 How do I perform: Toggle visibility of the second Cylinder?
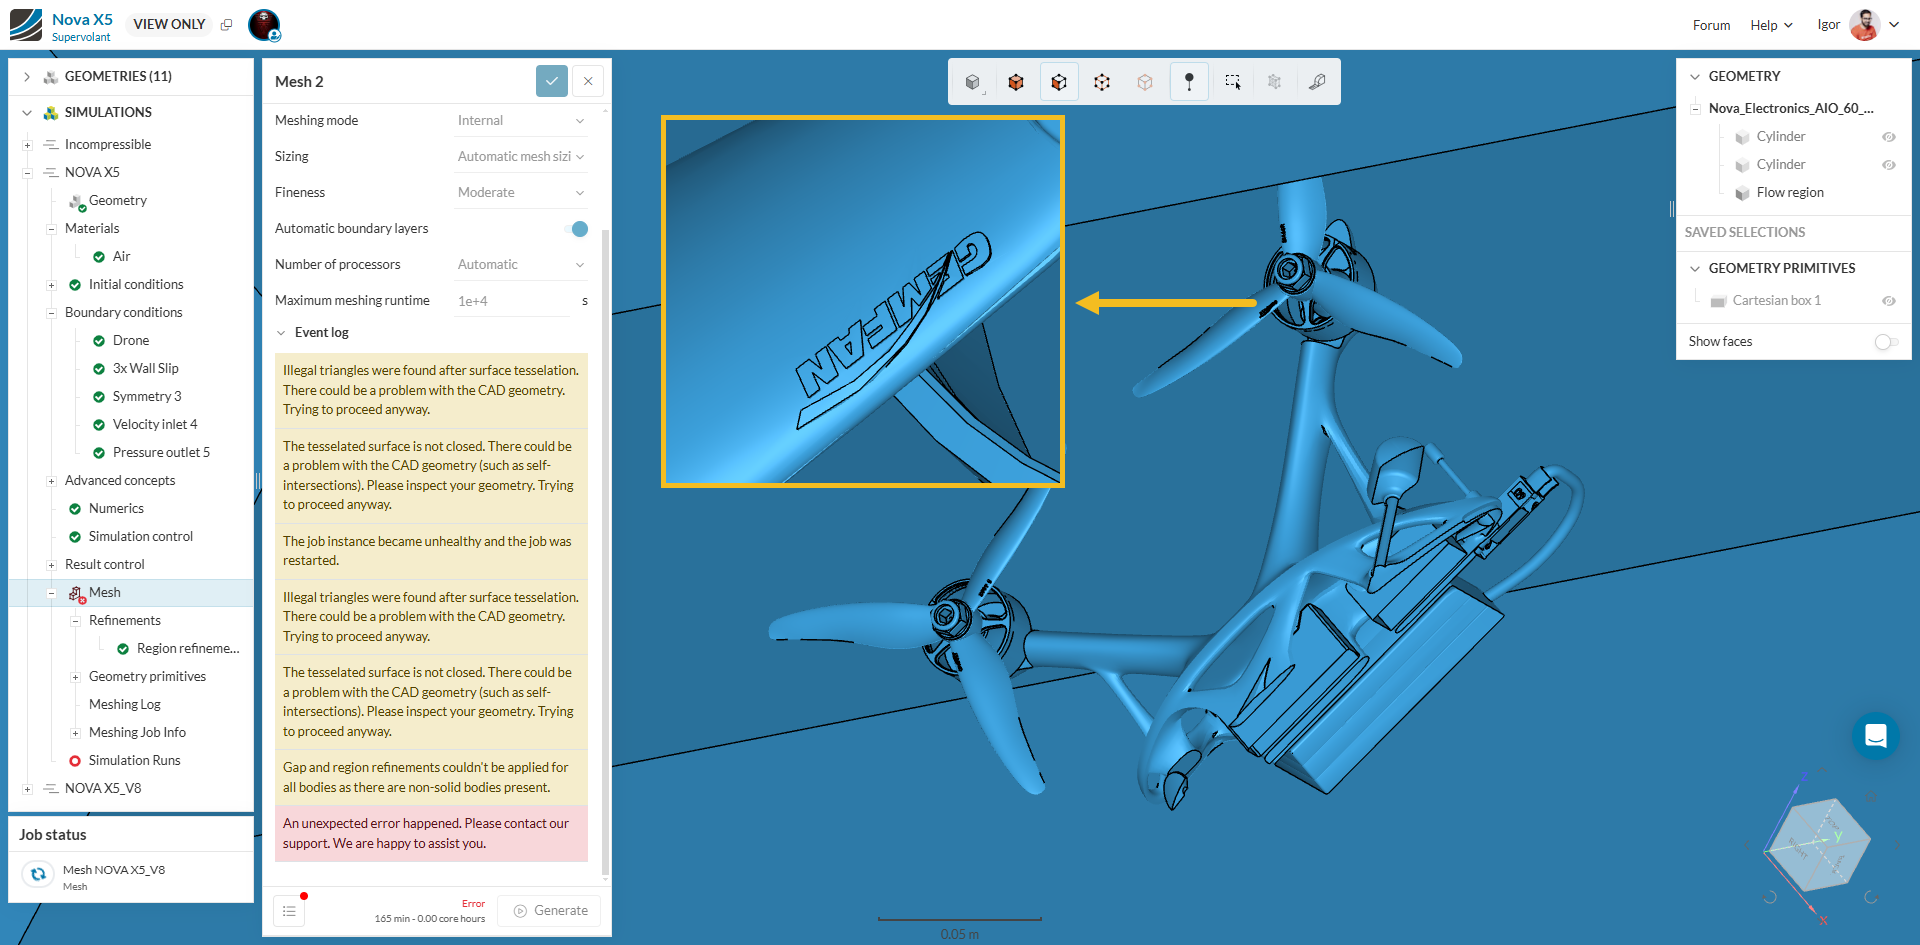(x=1889, y=165)
